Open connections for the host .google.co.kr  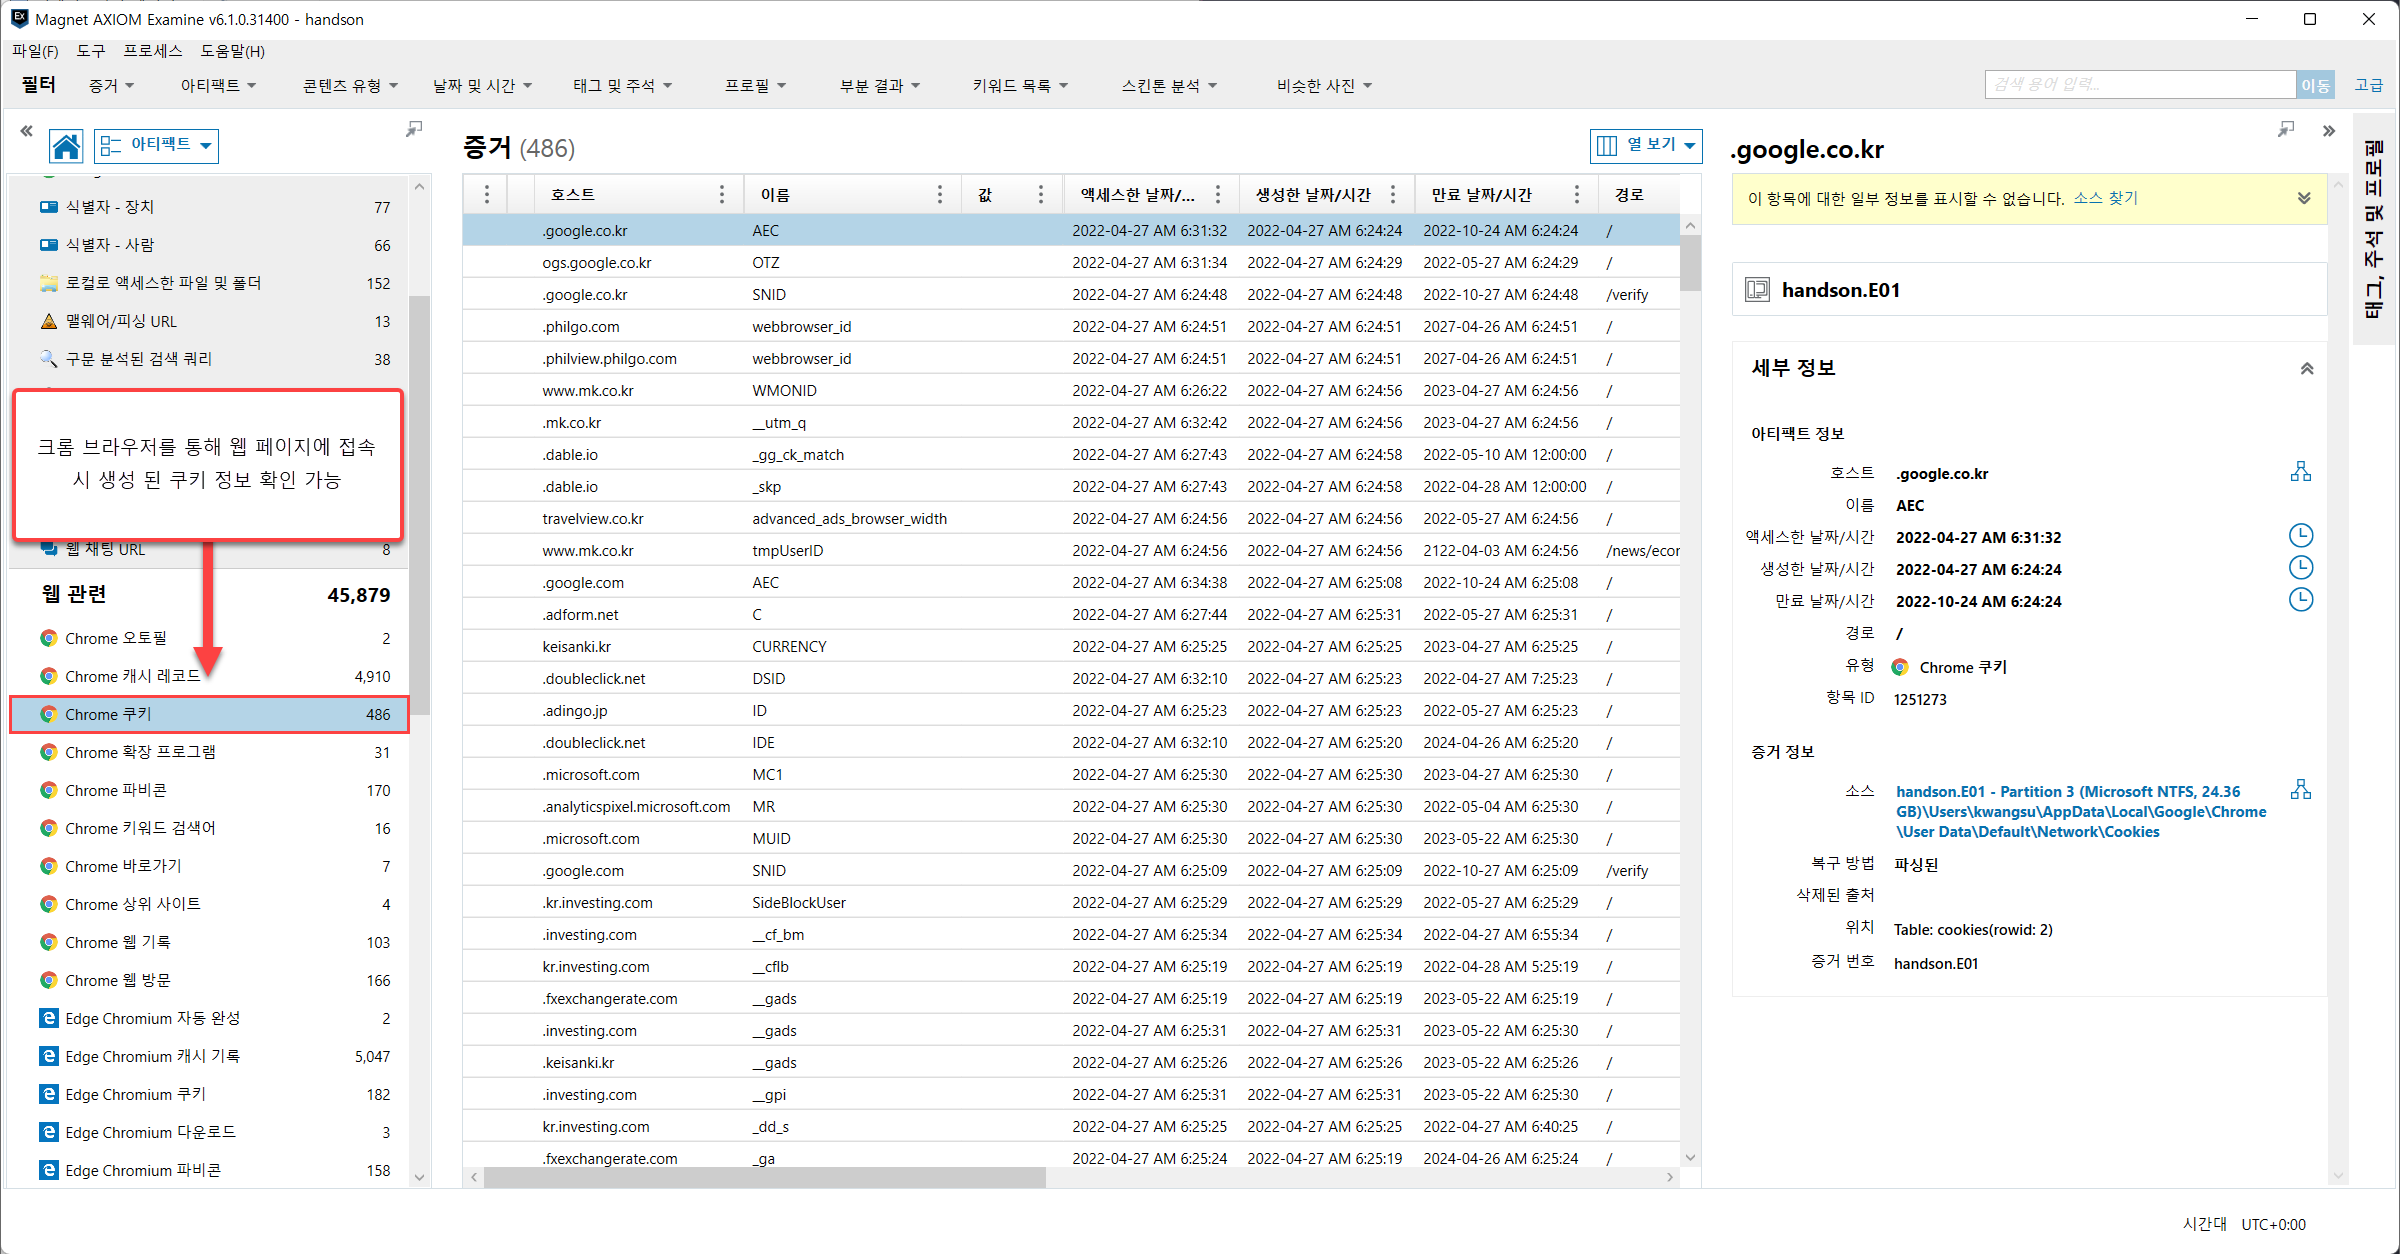2301,472
